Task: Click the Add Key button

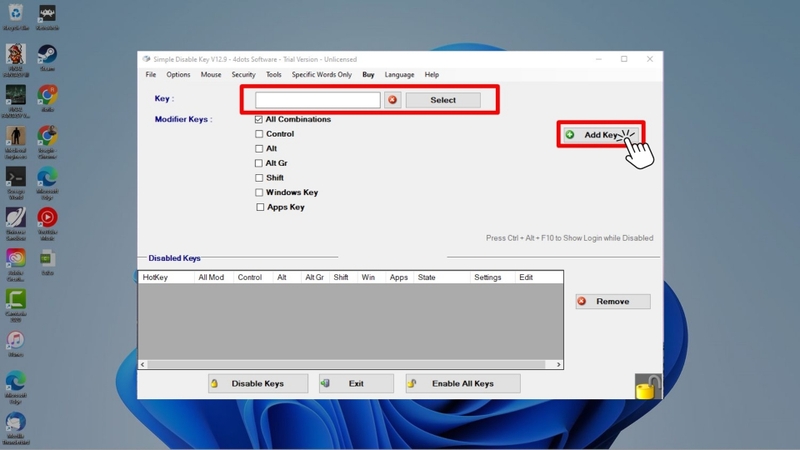Action: [x=601, y=135]
